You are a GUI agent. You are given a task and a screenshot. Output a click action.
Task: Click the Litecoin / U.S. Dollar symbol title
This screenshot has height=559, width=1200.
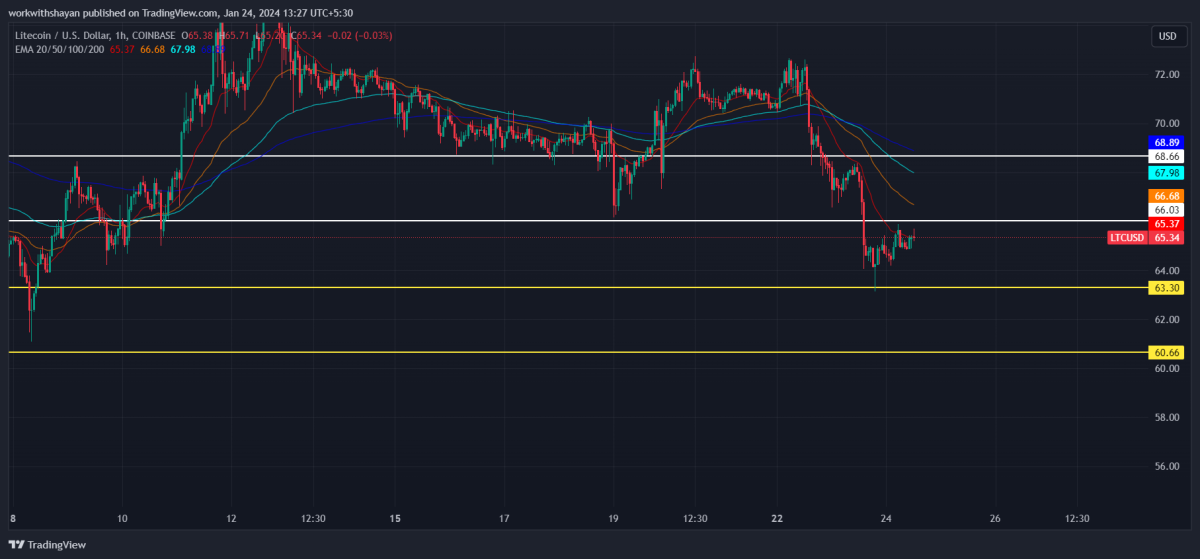(57, 36)
